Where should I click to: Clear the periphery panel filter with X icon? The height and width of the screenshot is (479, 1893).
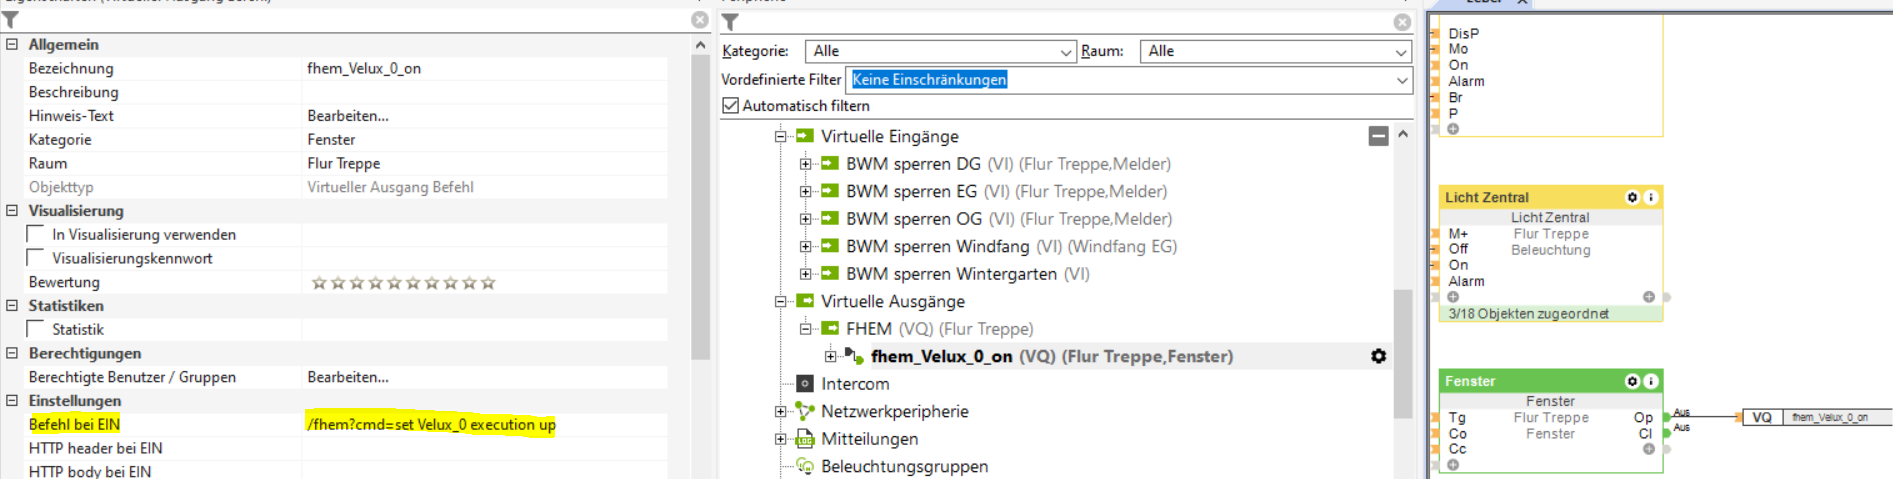click(1402, 22)
